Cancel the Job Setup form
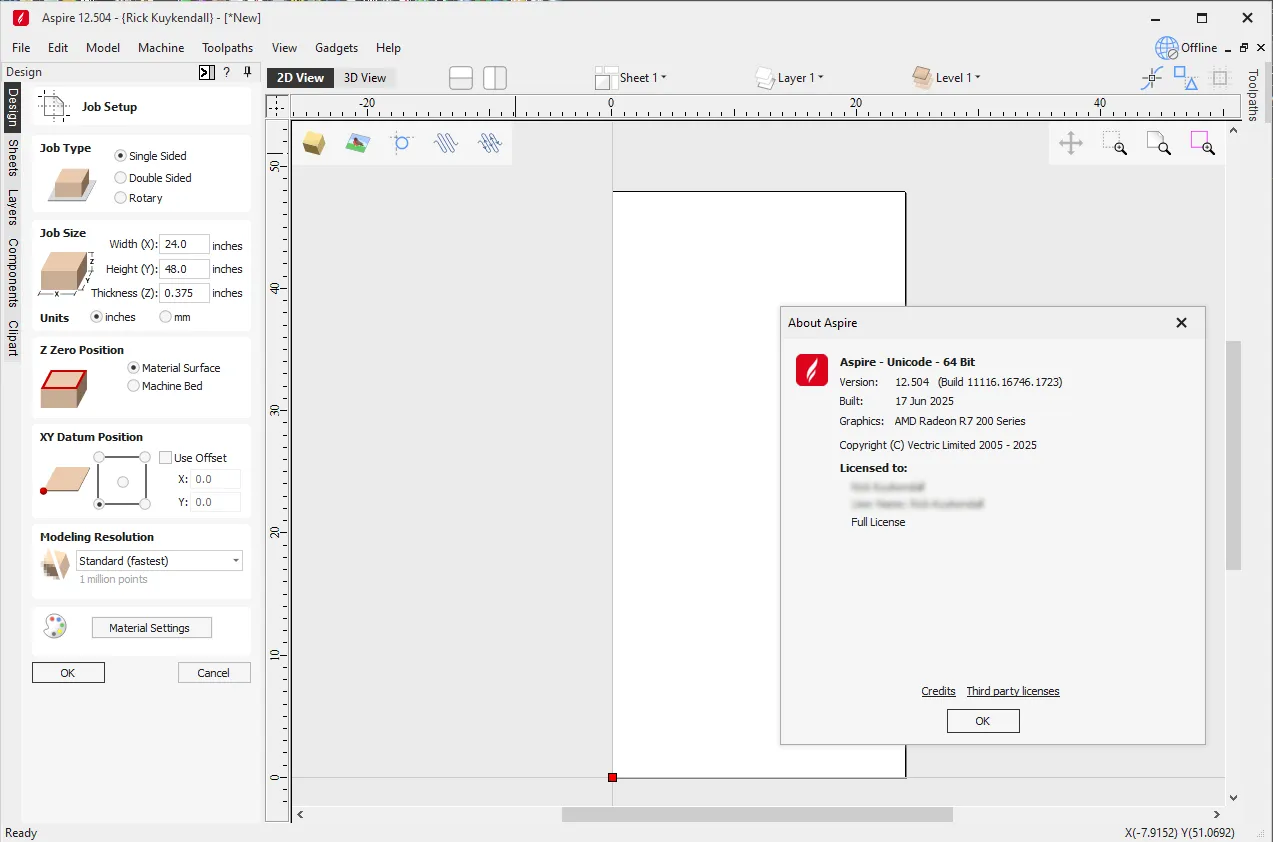Viewport: 1273px width, 842px height. (x=214, y=673)
